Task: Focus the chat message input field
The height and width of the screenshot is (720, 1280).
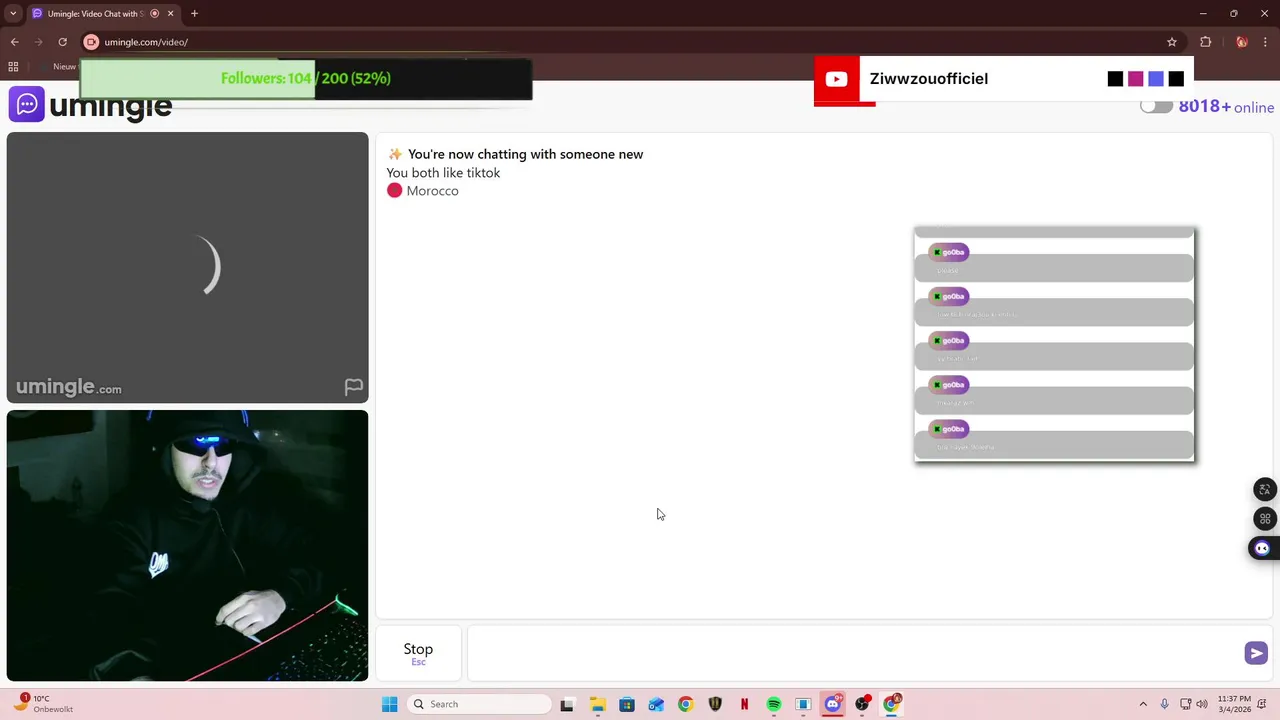Action: point(855,653)
